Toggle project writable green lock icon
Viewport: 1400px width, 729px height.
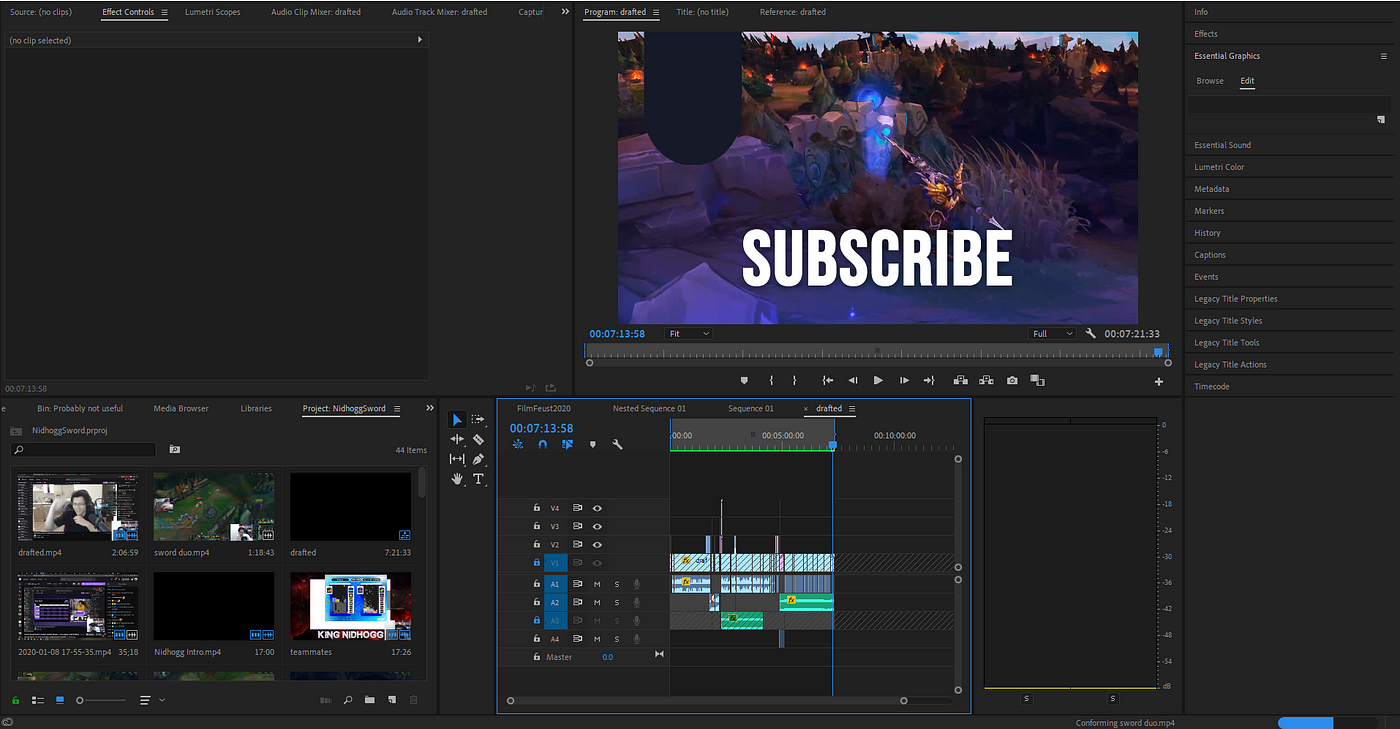(x=15, y=700)
